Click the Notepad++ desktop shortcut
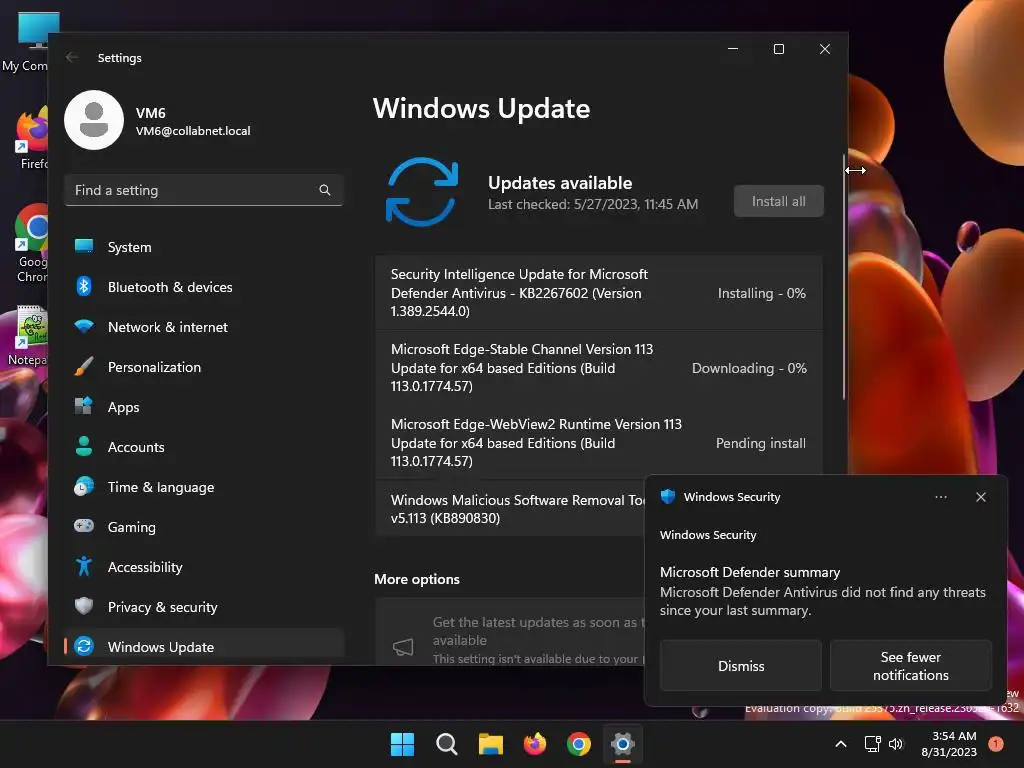 [x=29, y=335]
